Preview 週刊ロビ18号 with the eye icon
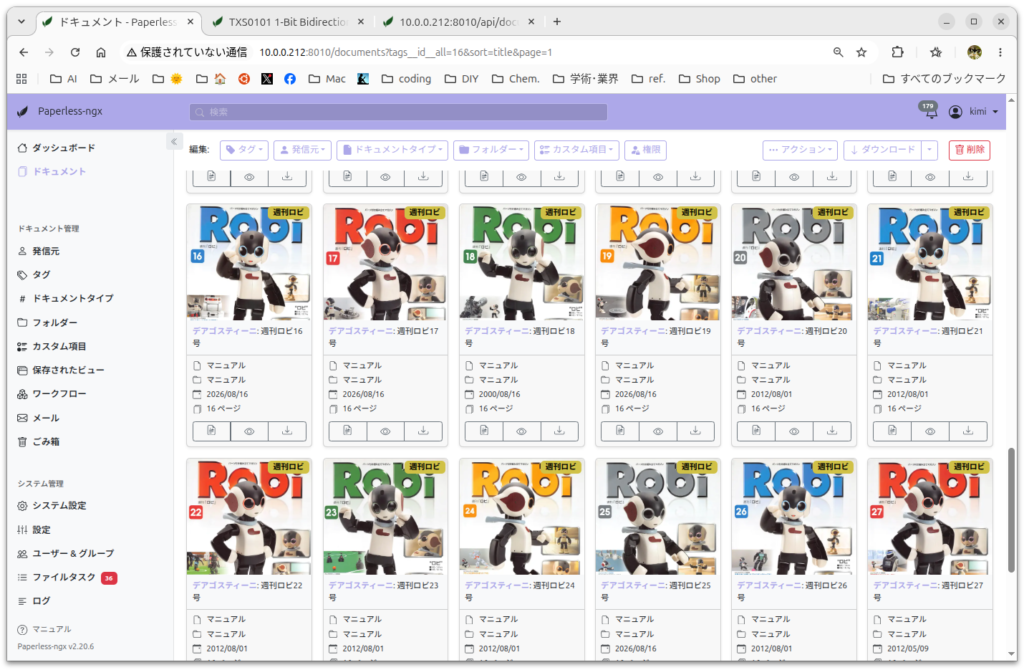Viewport: 1024px width, 670px height. point(521,431)
